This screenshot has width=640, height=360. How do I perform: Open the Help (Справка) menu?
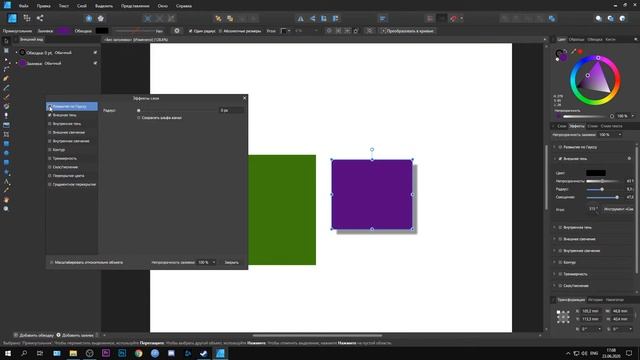pos(184,6)
